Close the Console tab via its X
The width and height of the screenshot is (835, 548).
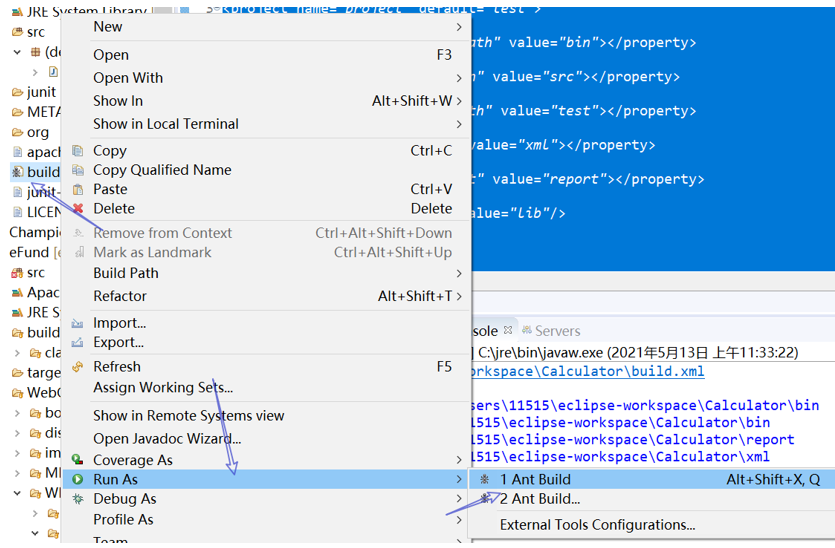pyautogui.click(x=508, y=330)
